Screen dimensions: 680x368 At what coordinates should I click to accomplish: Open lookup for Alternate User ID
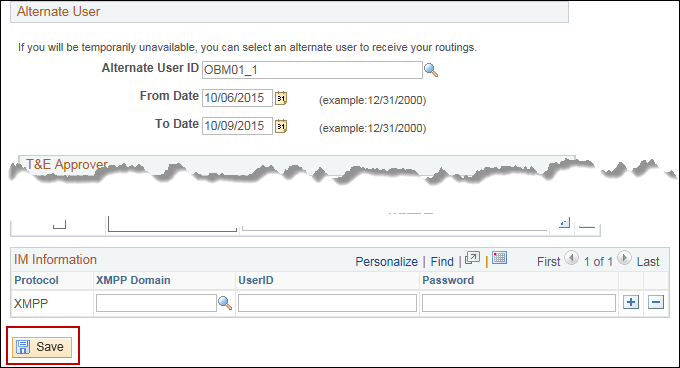pos(431,70)
